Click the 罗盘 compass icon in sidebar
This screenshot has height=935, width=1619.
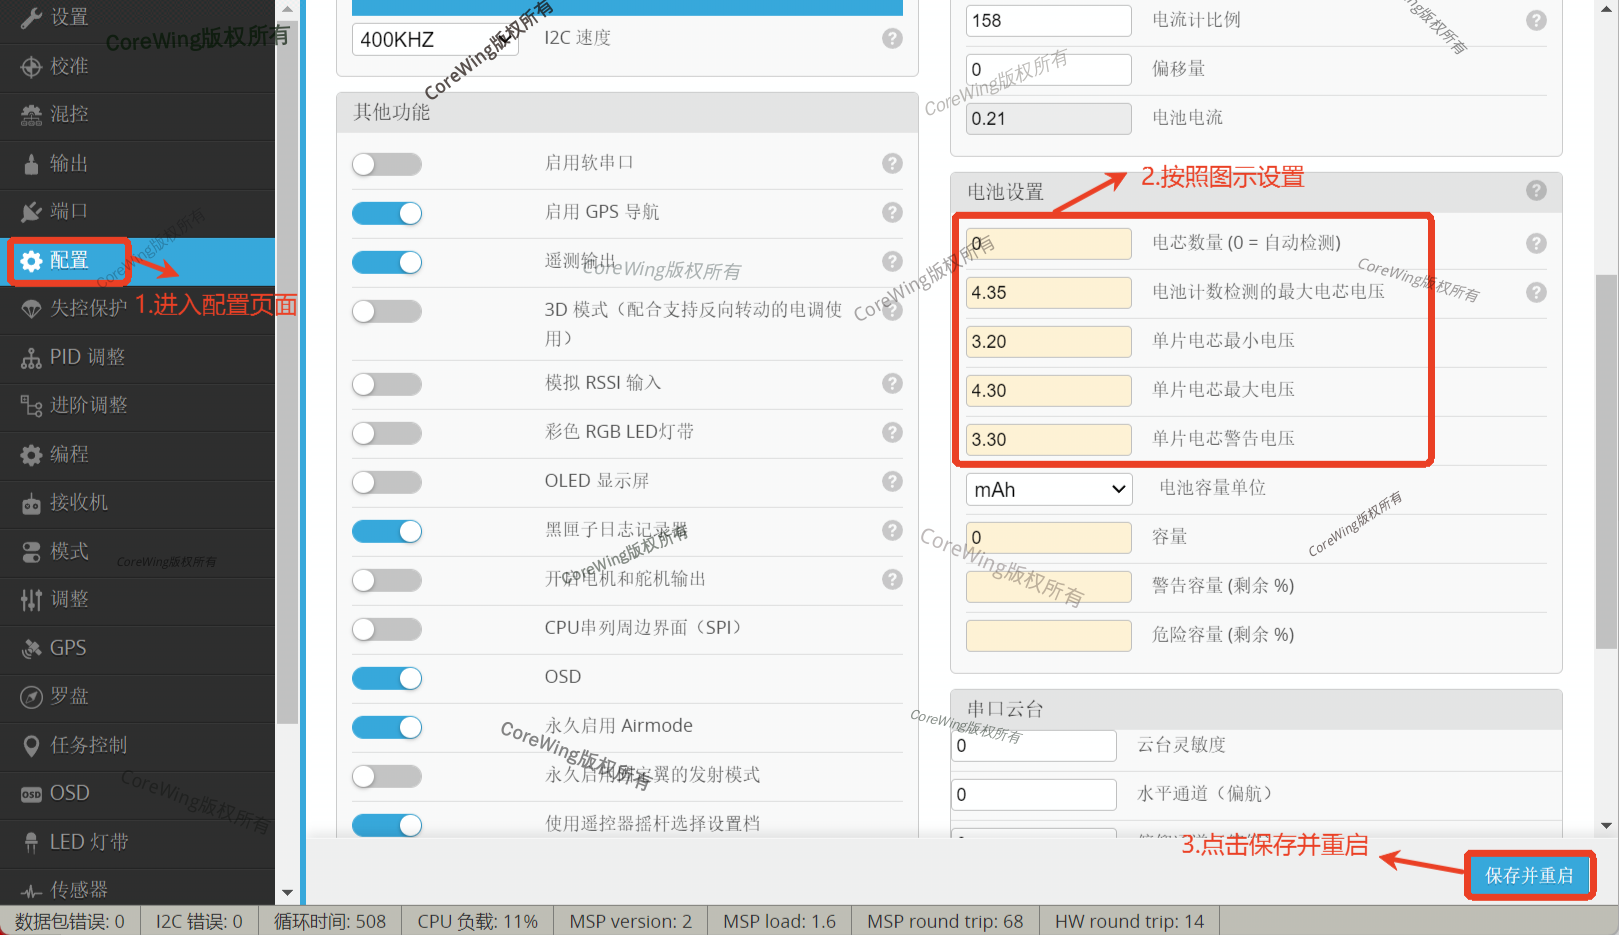31,697
